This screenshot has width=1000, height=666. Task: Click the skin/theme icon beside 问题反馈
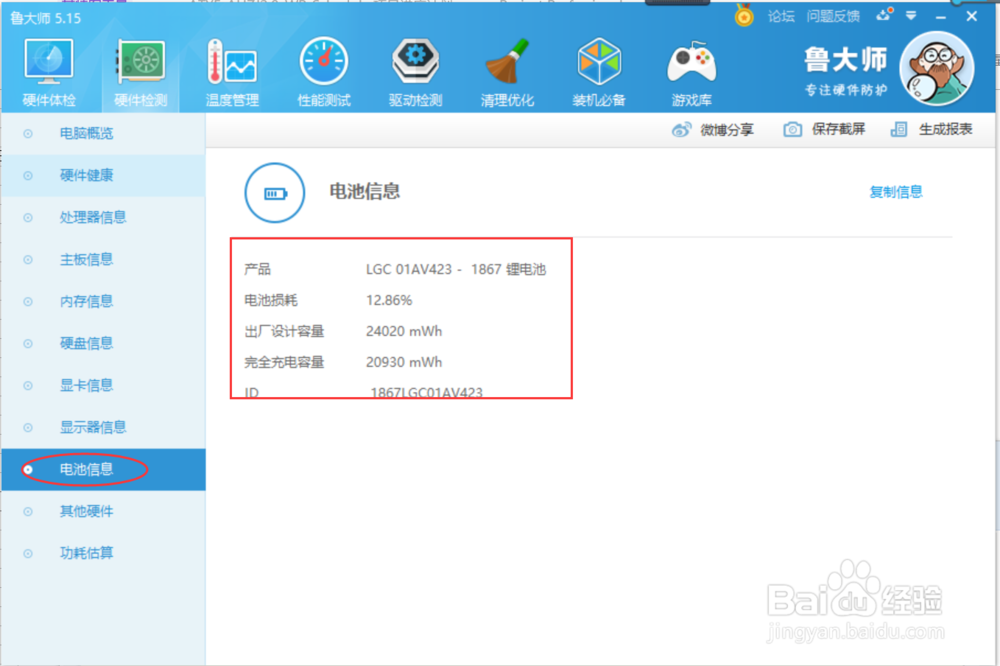[884, 15]
